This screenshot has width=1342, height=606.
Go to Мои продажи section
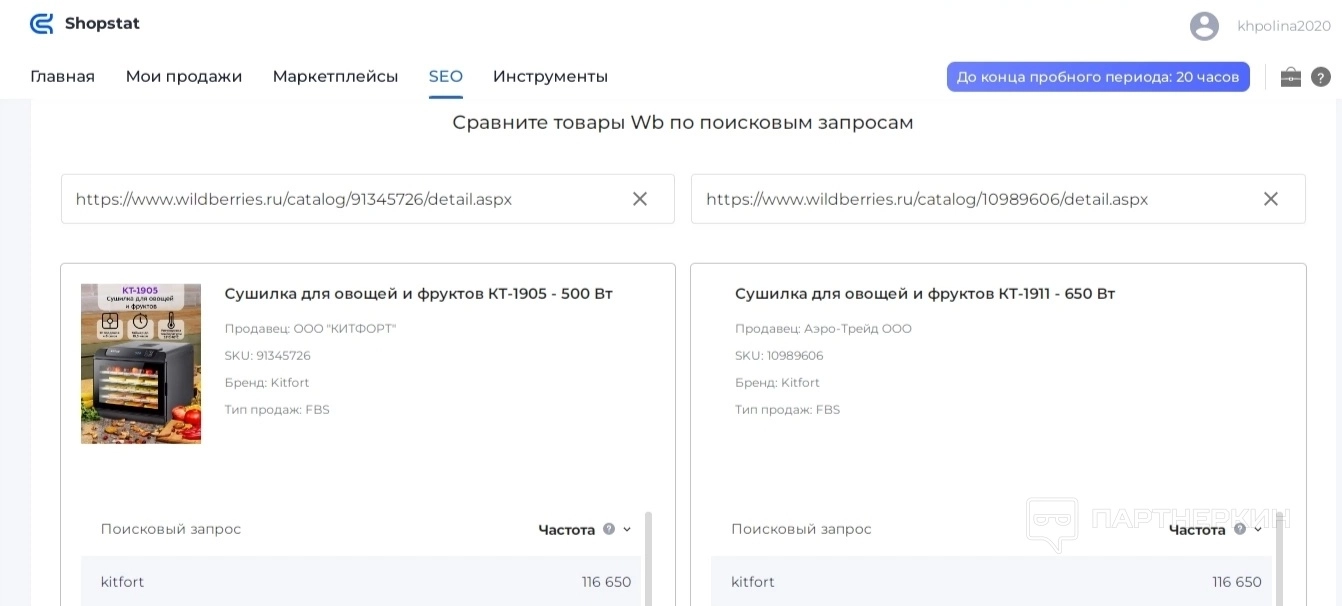pyautogui.click(x=184, y=77)
